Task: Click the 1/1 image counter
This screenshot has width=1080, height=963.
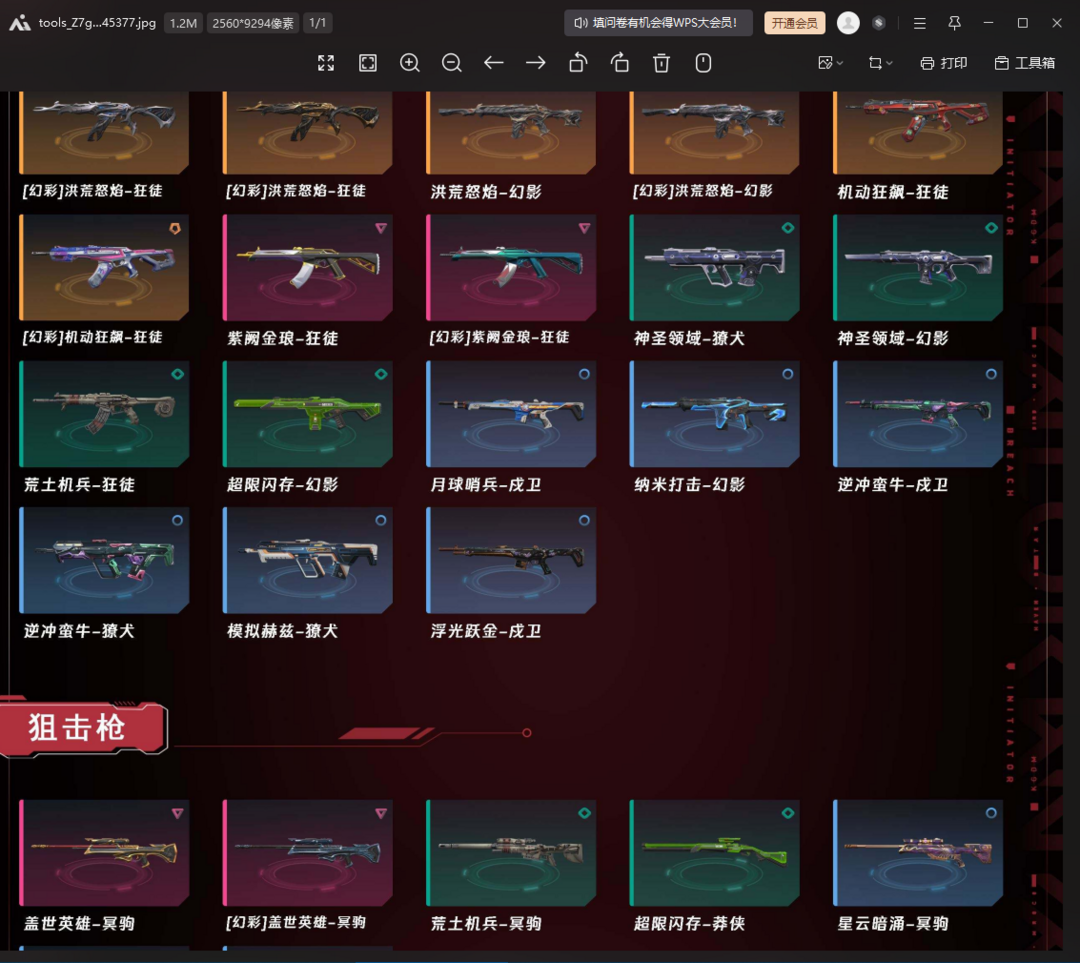Action: [x=318, y=23]
